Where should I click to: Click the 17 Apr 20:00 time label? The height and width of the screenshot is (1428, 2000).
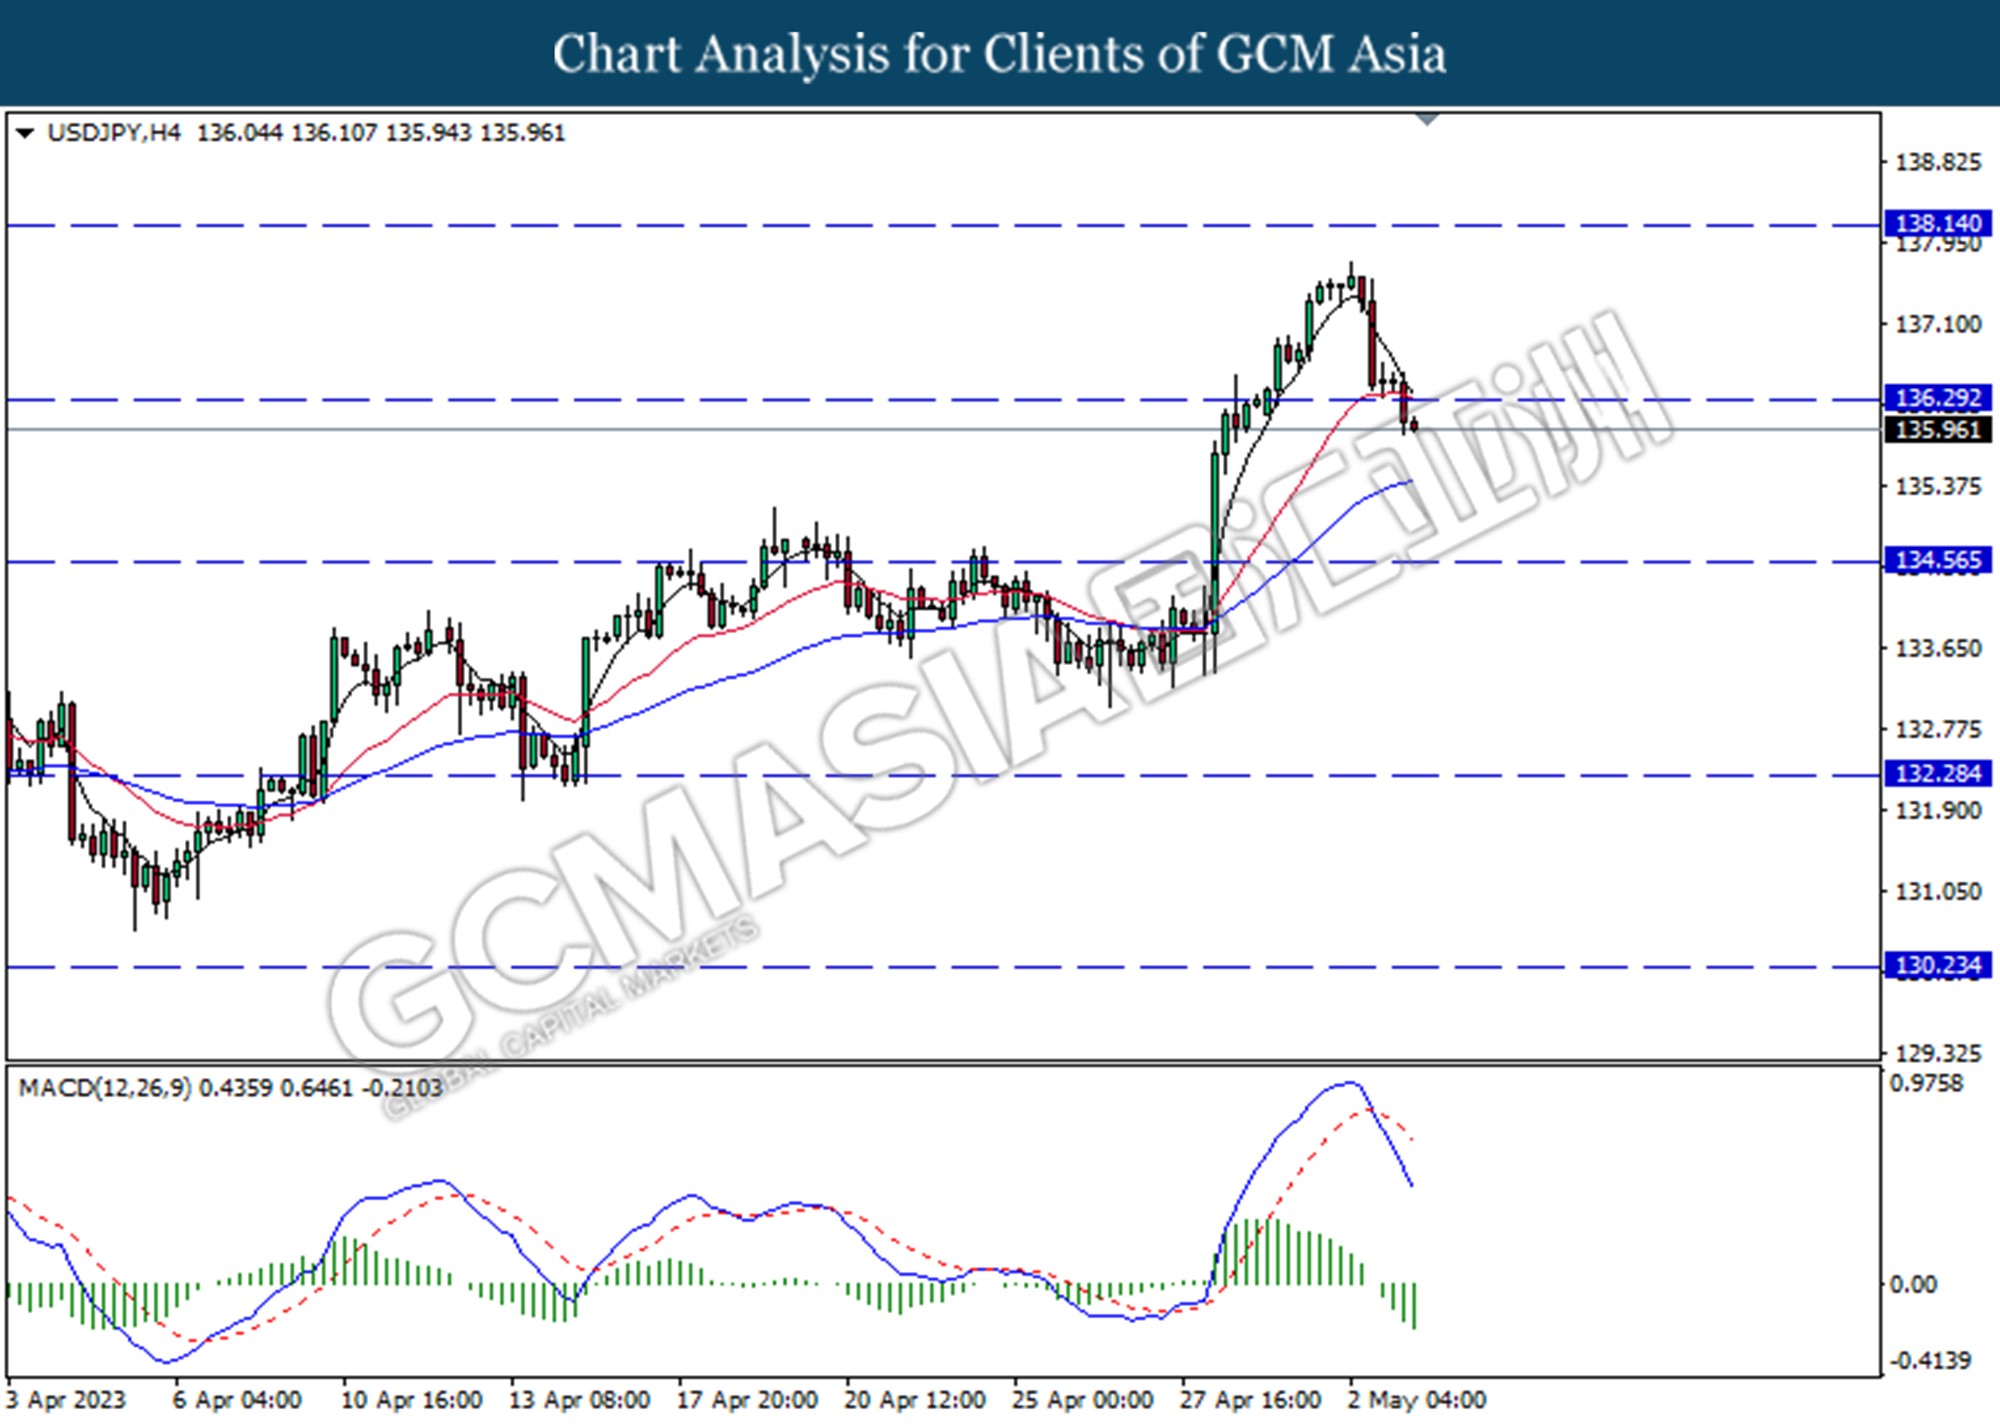tap(747, 1400)
